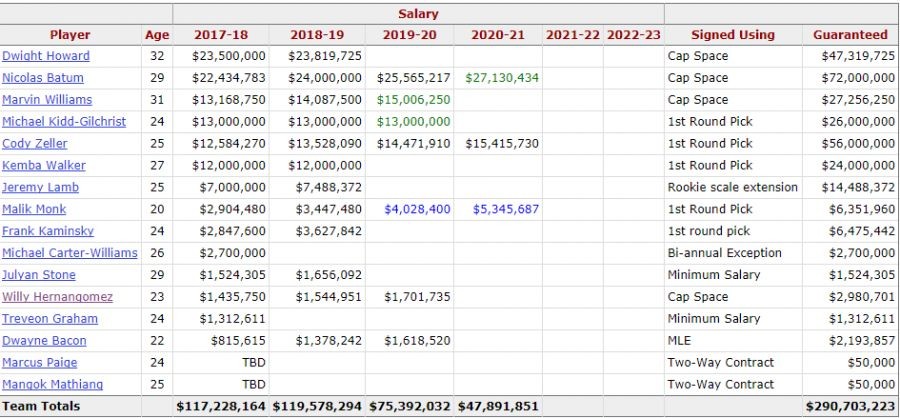Open Dwight Howard's player link
900x418 pixels.
pos(46,56)
